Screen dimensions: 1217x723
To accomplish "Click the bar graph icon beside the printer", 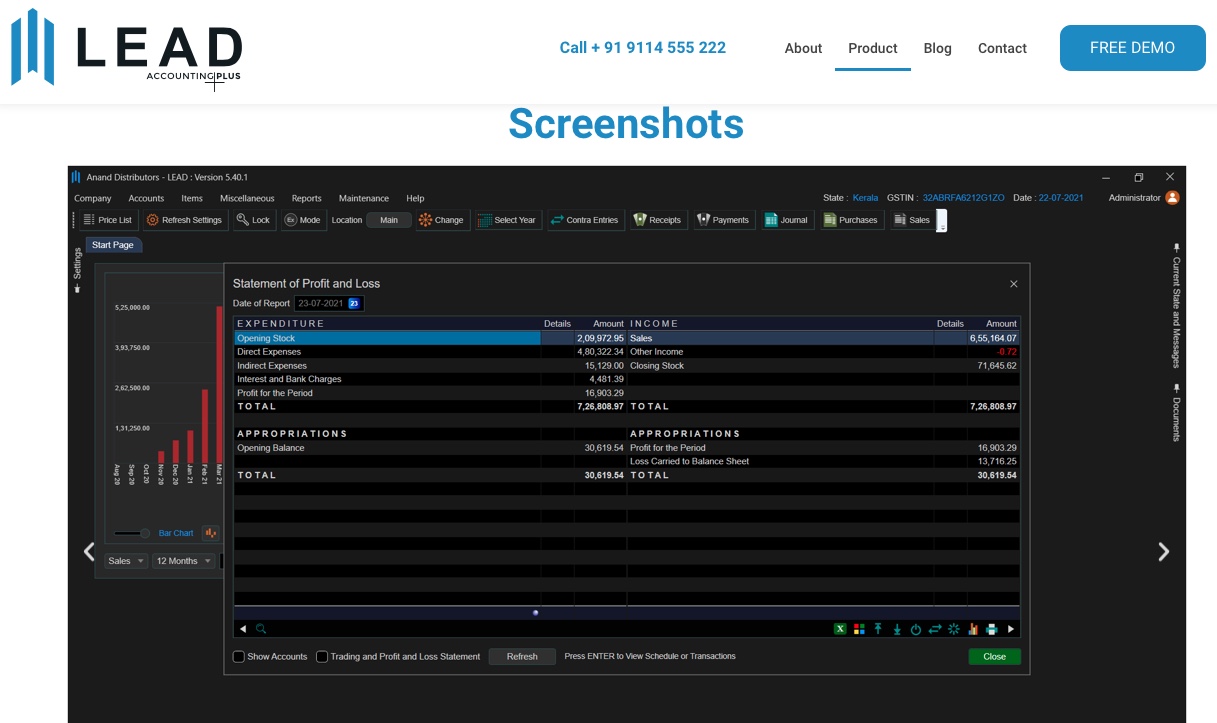I will click(973, 629).
